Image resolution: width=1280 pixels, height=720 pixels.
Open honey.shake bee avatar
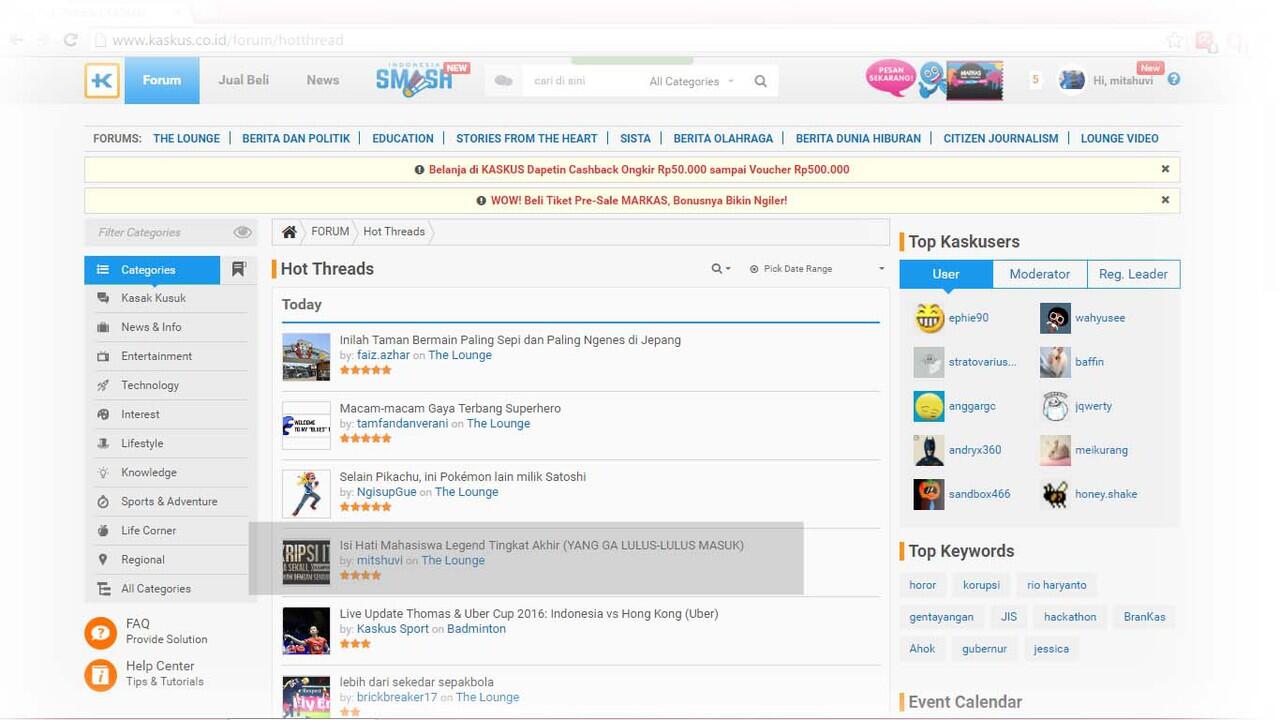point(1055,494)
